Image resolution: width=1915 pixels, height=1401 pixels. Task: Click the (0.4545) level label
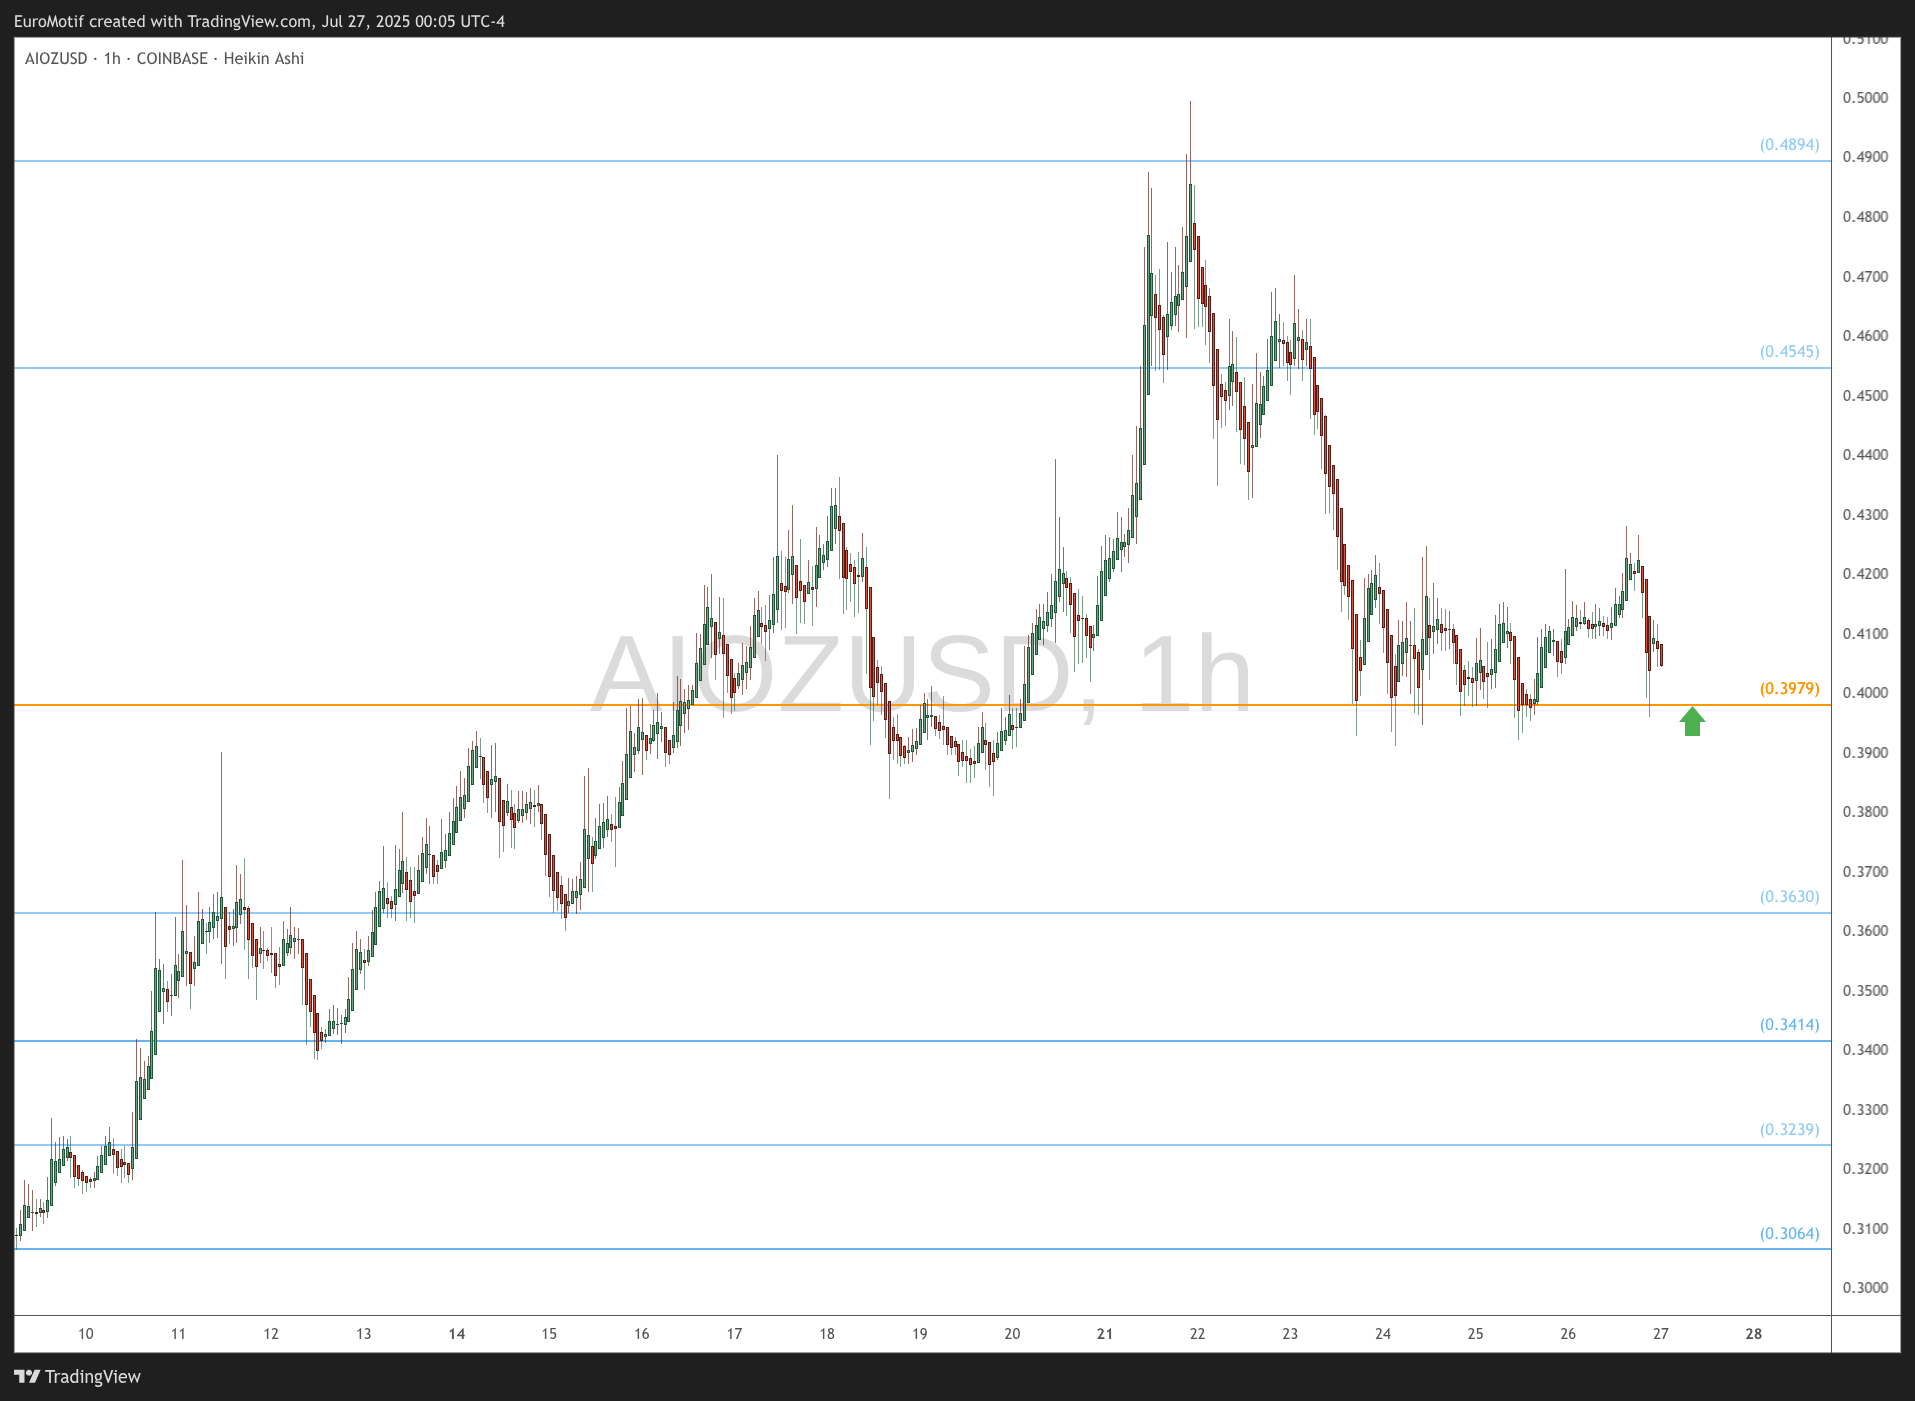1789,352
